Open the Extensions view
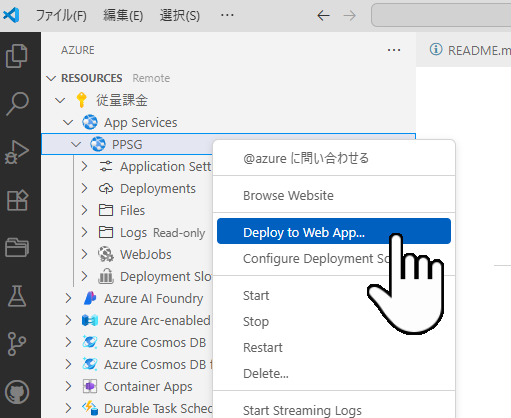Image resolution: width=511 pixels, height=418 pixels. pos(17,200)
